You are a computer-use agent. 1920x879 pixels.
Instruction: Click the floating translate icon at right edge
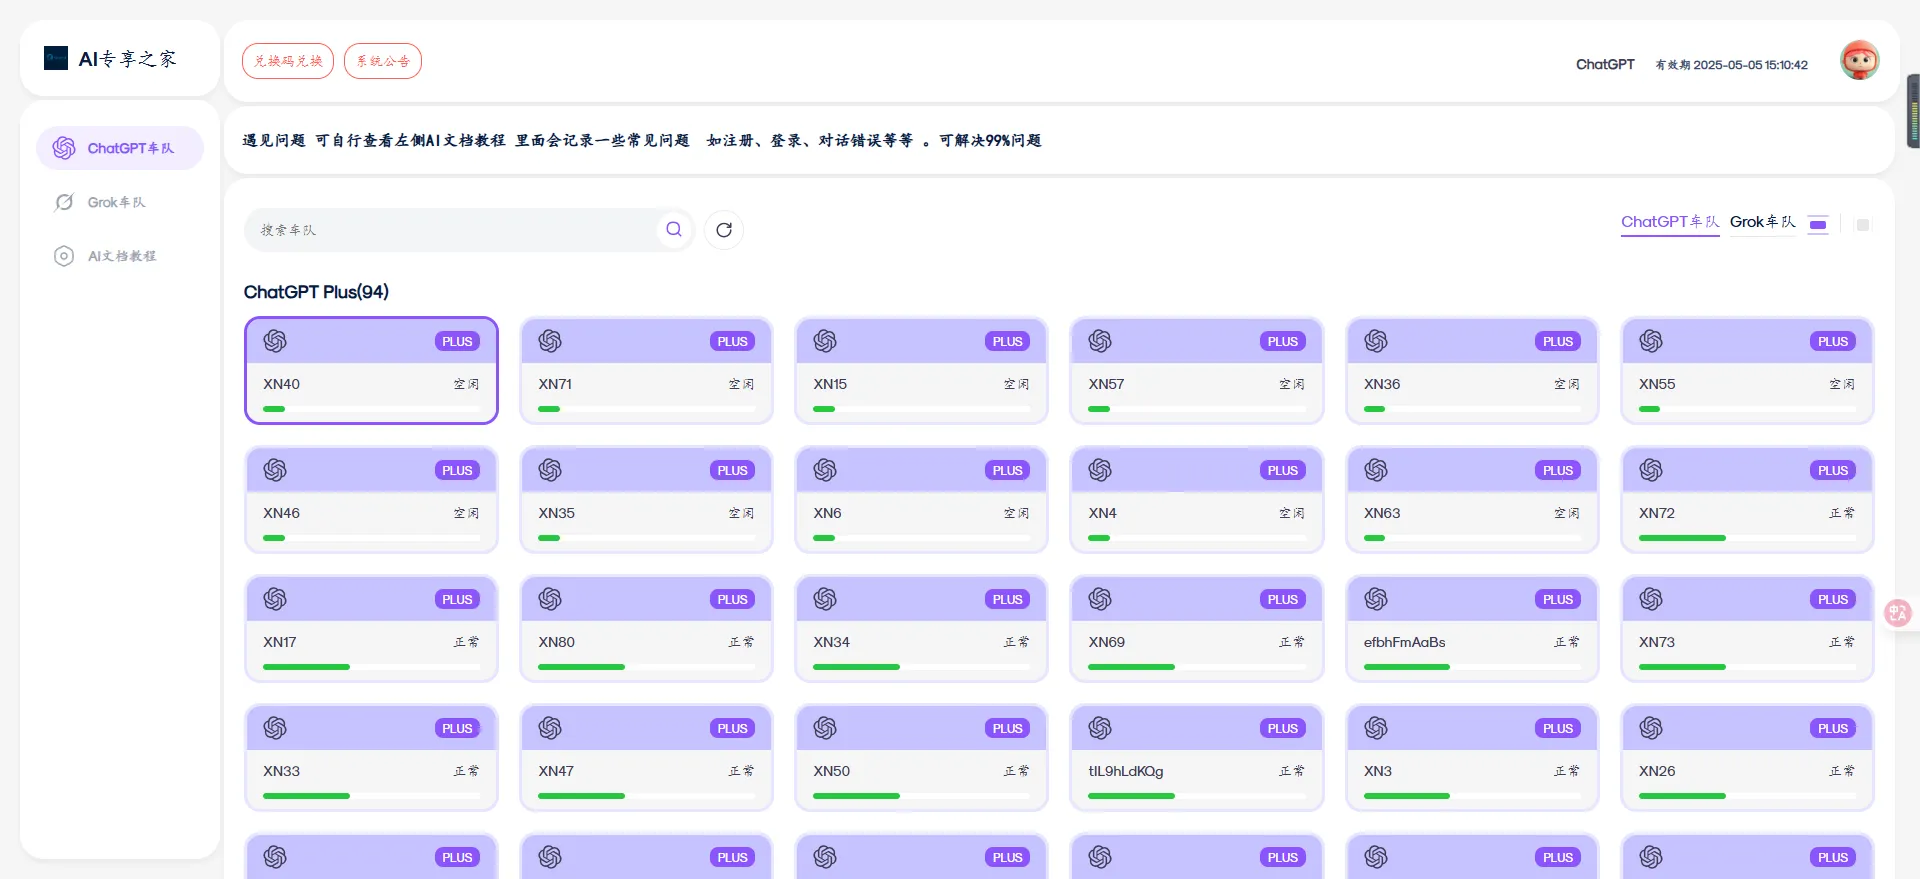pos(1898,612)
